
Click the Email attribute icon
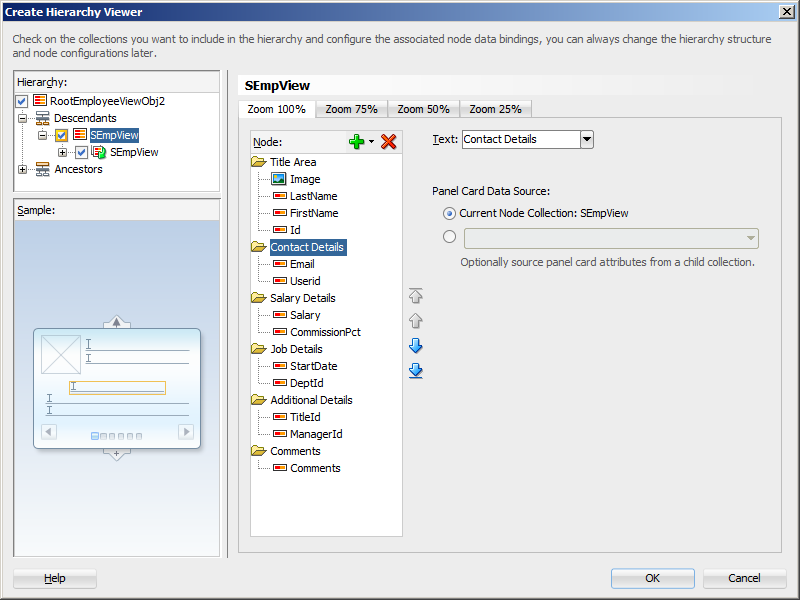[x=280, y=263]
